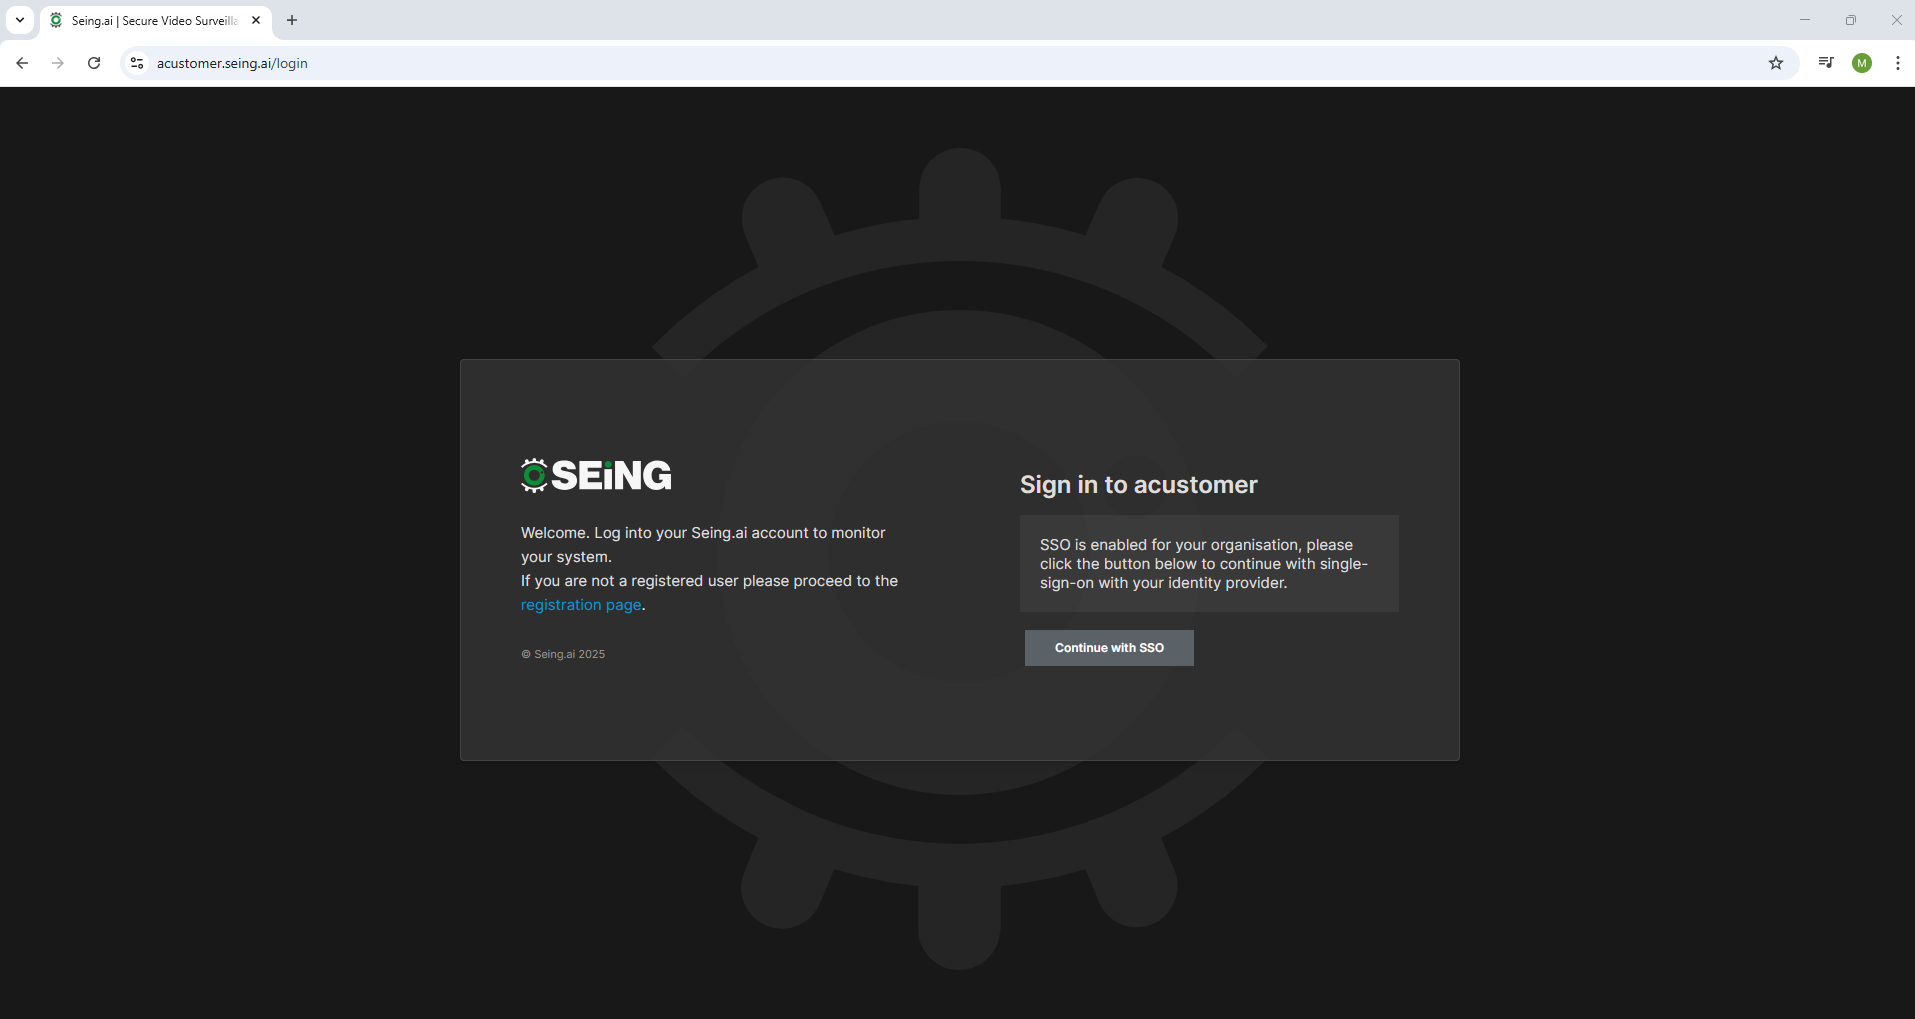Open the registration page link
Image resolution: width=1915 pixels, height=1019 pixels.
coord(581,604)
